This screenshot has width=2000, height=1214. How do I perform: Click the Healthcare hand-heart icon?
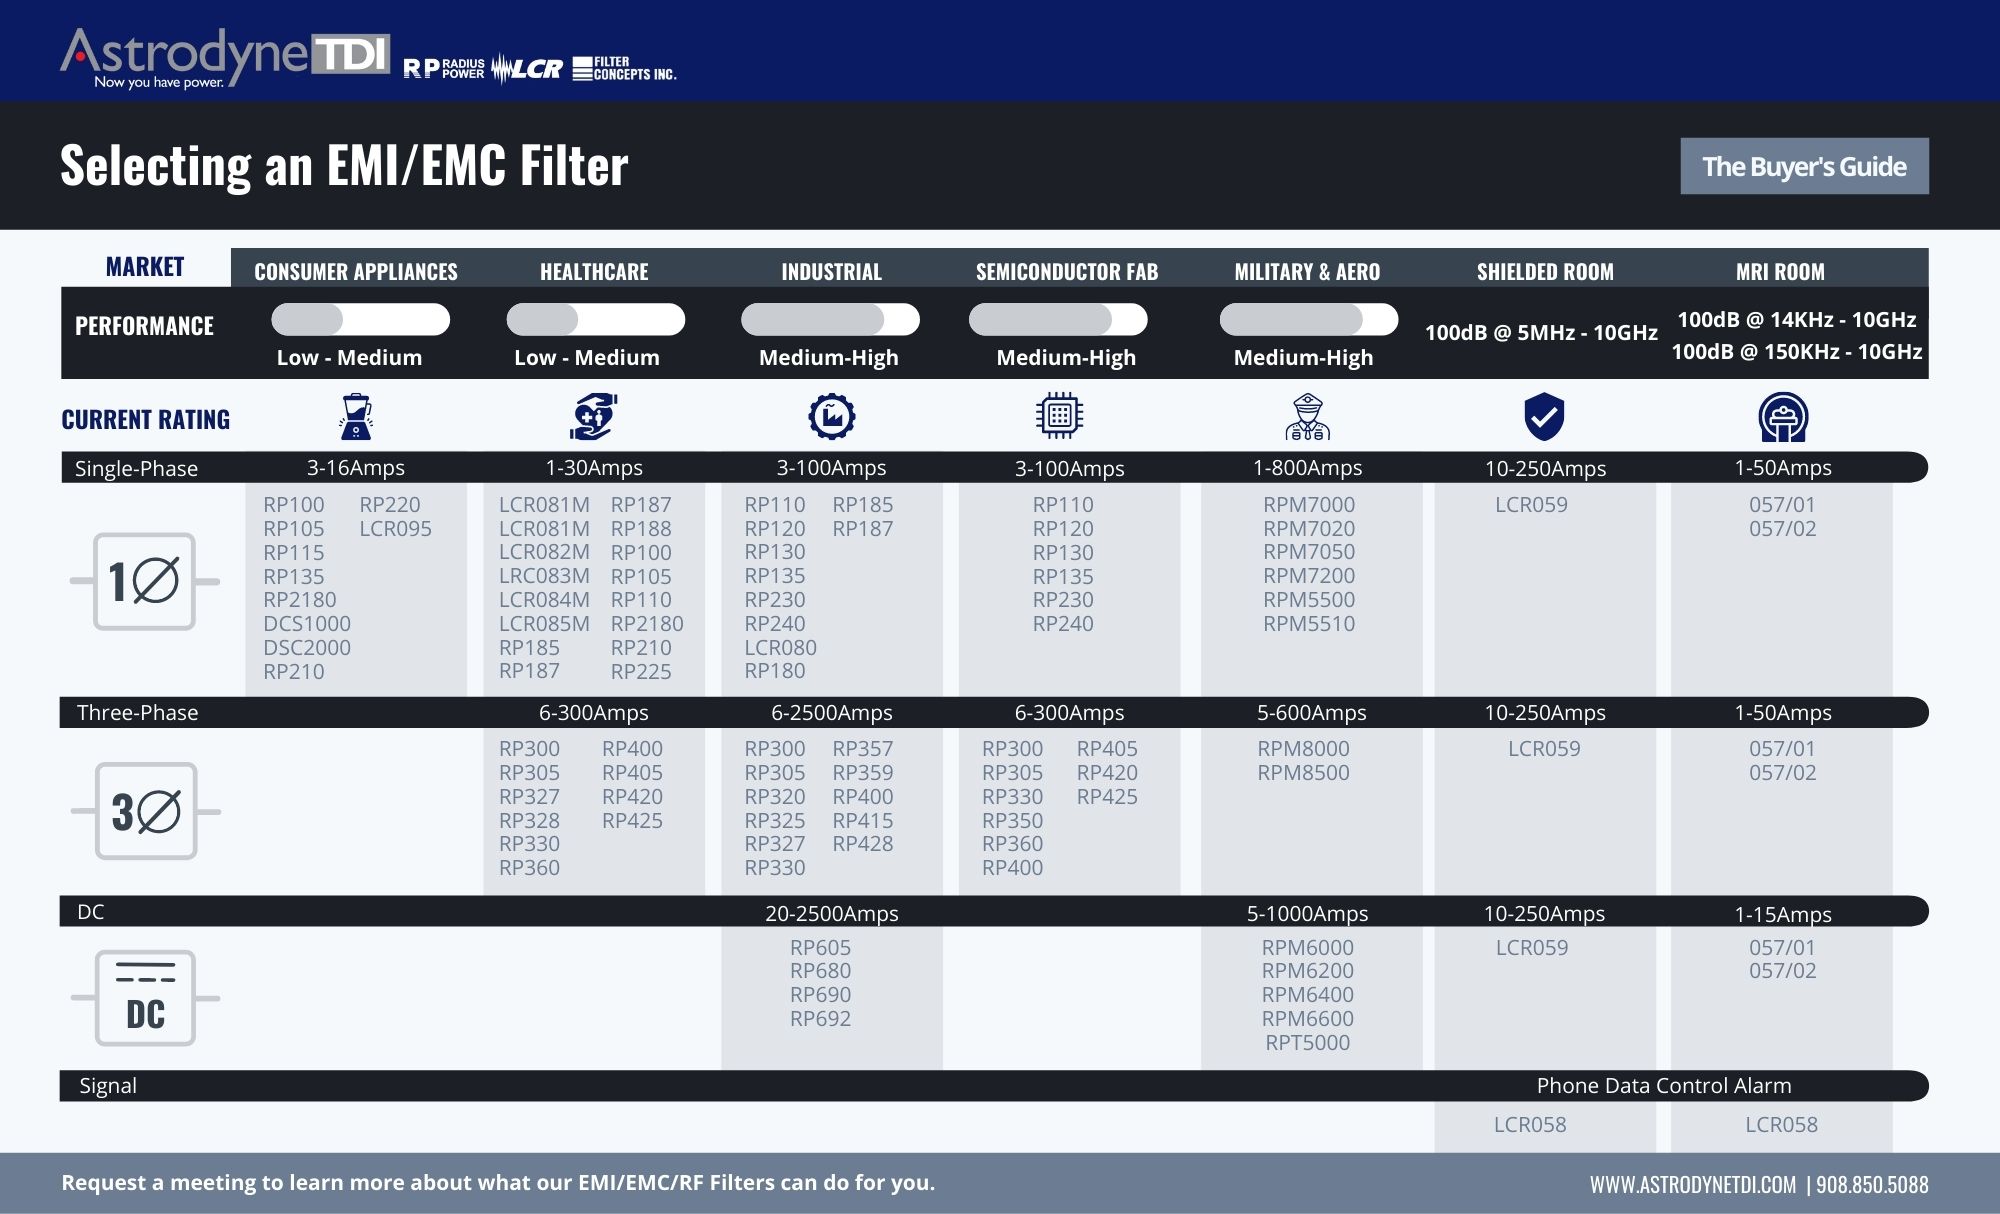594,416
